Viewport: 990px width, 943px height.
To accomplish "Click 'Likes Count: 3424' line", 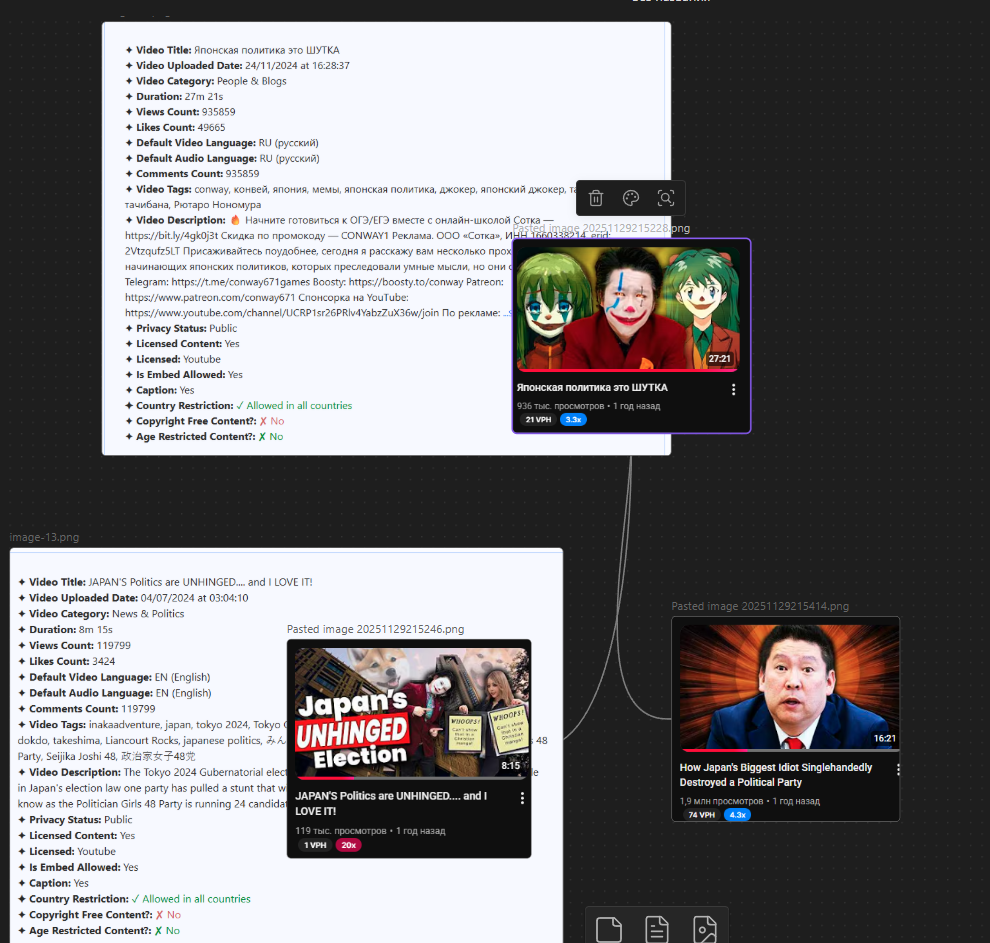I will 66,661.
